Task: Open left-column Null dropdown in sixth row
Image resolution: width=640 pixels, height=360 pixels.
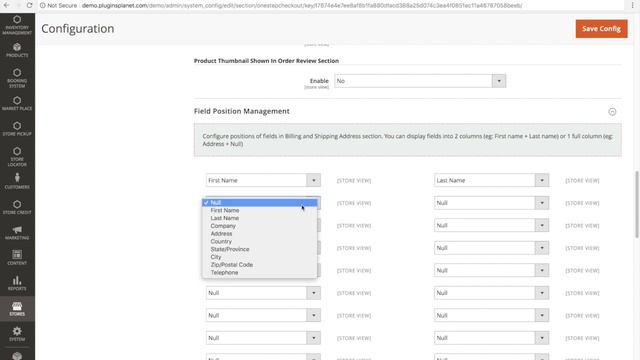Action: (x=263, y=293)
